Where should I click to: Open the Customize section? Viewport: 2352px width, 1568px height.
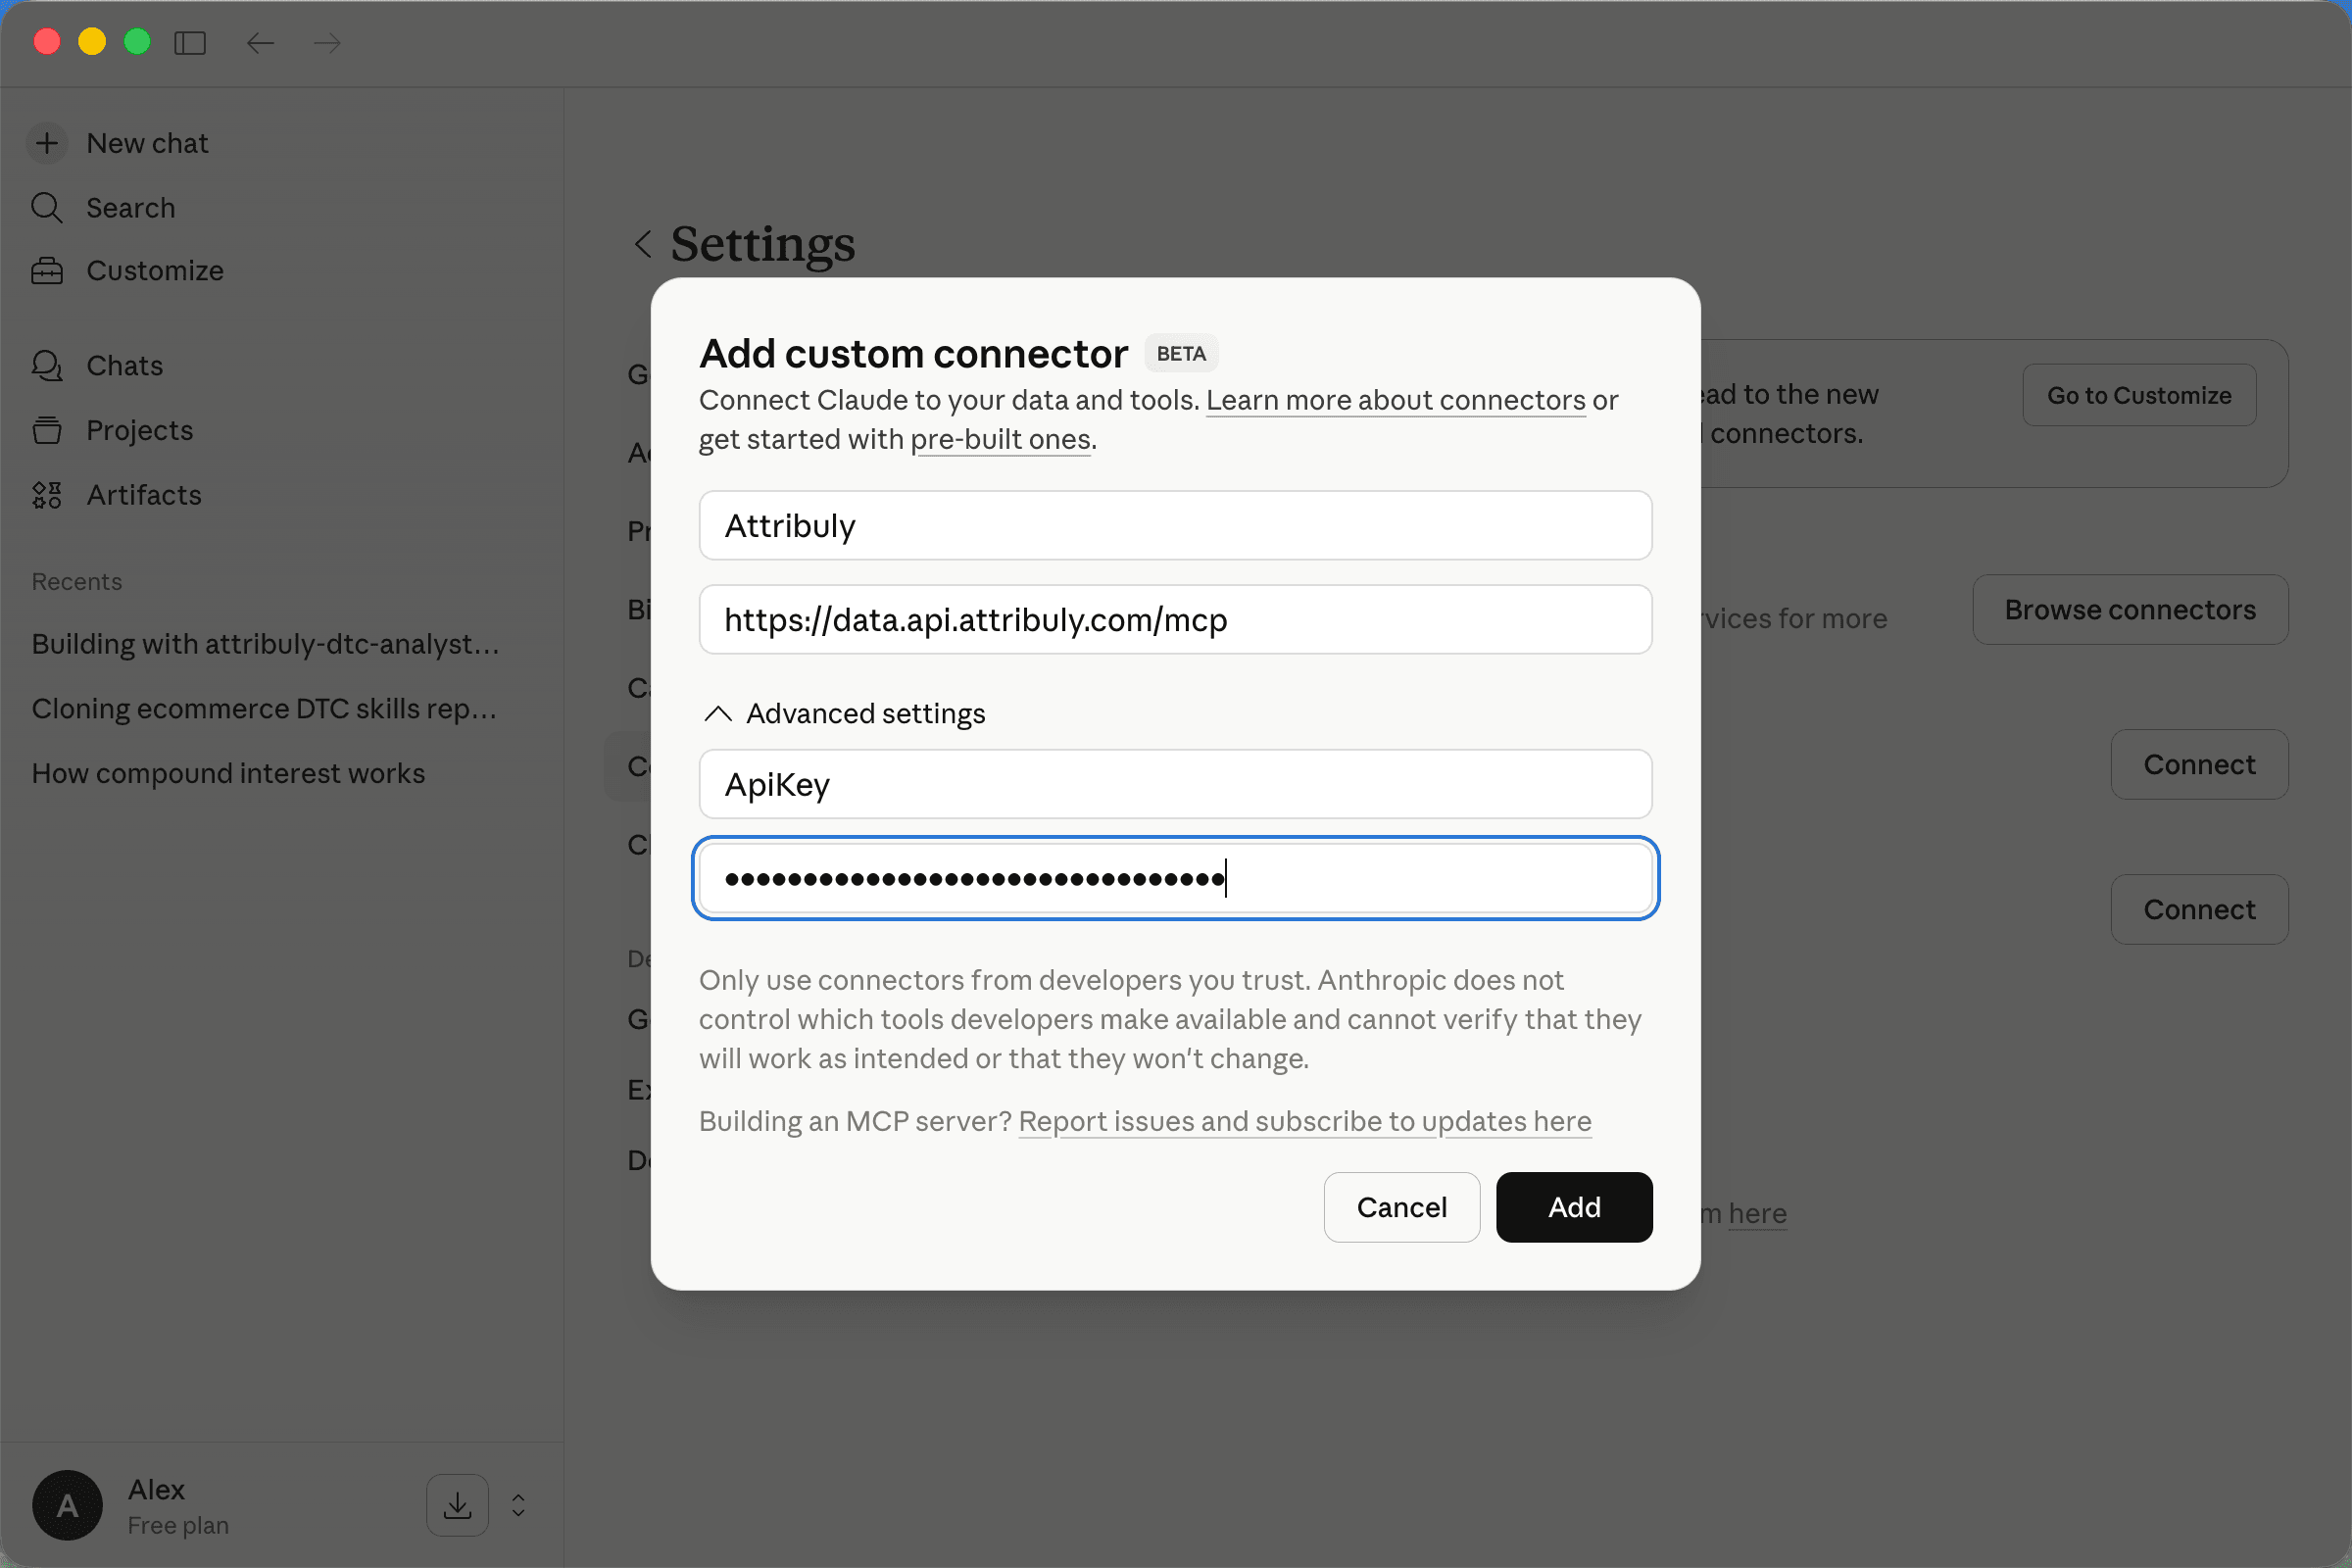(x=155, y=270)
